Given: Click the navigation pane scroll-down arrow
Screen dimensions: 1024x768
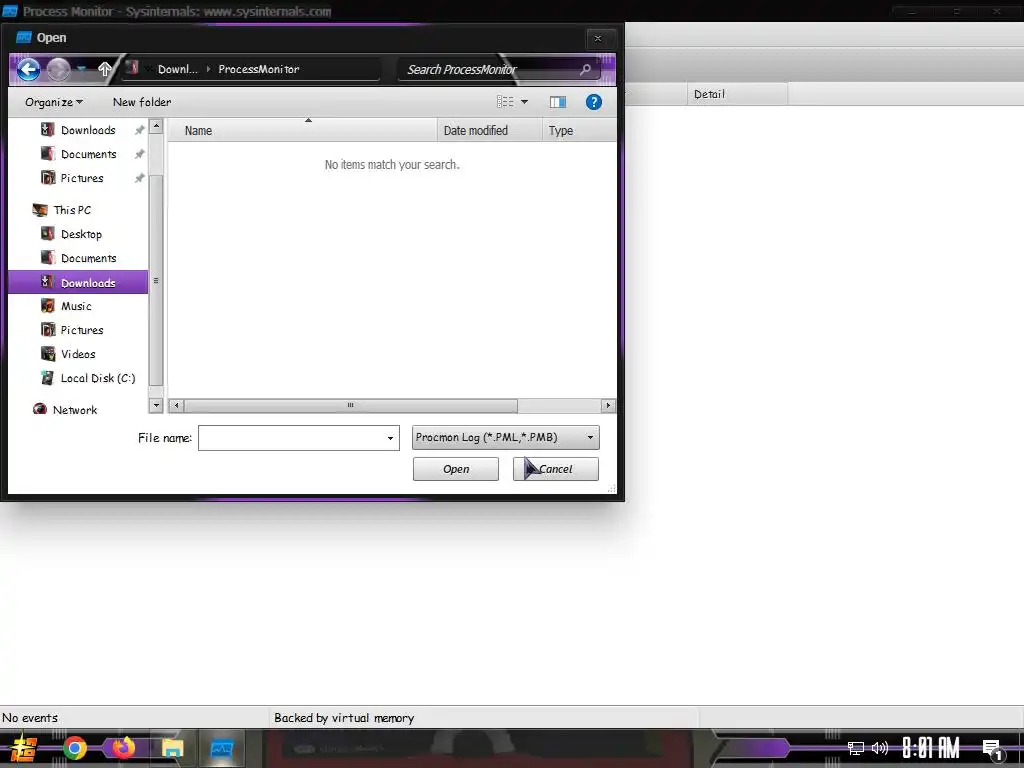Looking at the screenshot, I should coord(156,406).
